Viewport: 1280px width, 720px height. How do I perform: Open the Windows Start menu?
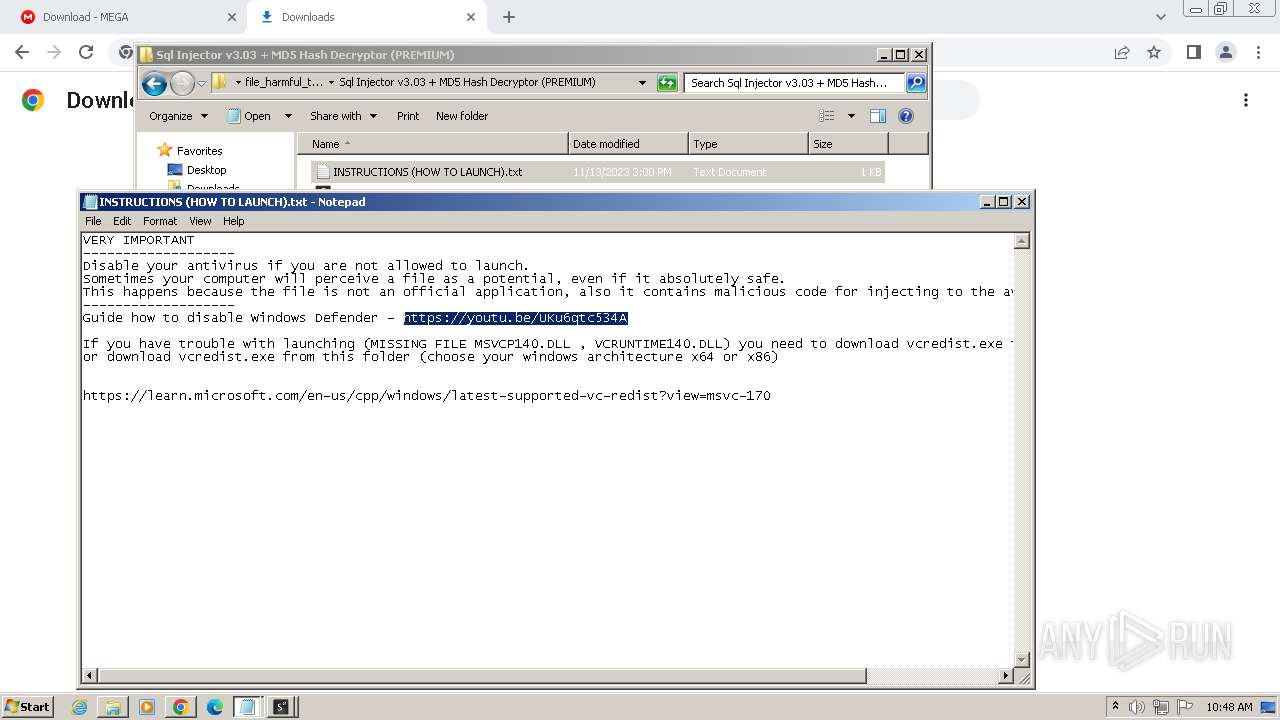click(27, 707)
